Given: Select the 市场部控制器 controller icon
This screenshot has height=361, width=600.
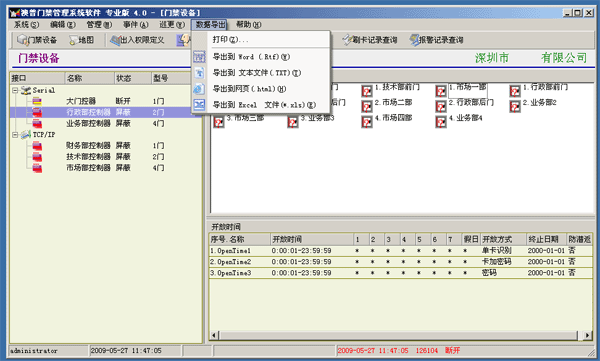Looking at the screenshot, I should click(x=37, y=168).
